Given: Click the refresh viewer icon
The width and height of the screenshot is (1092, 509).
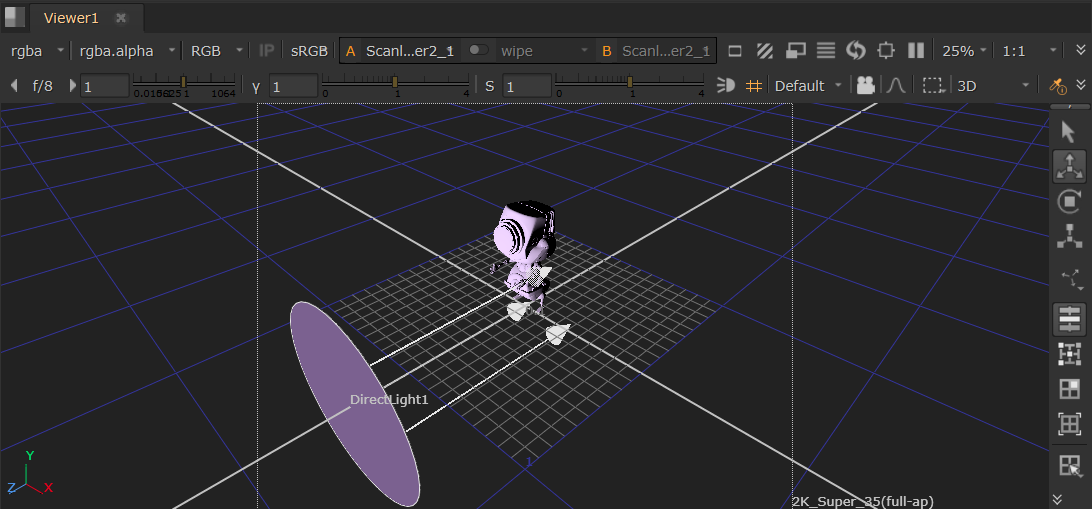Looking at the screenshot, I should (x=855, y=51).
